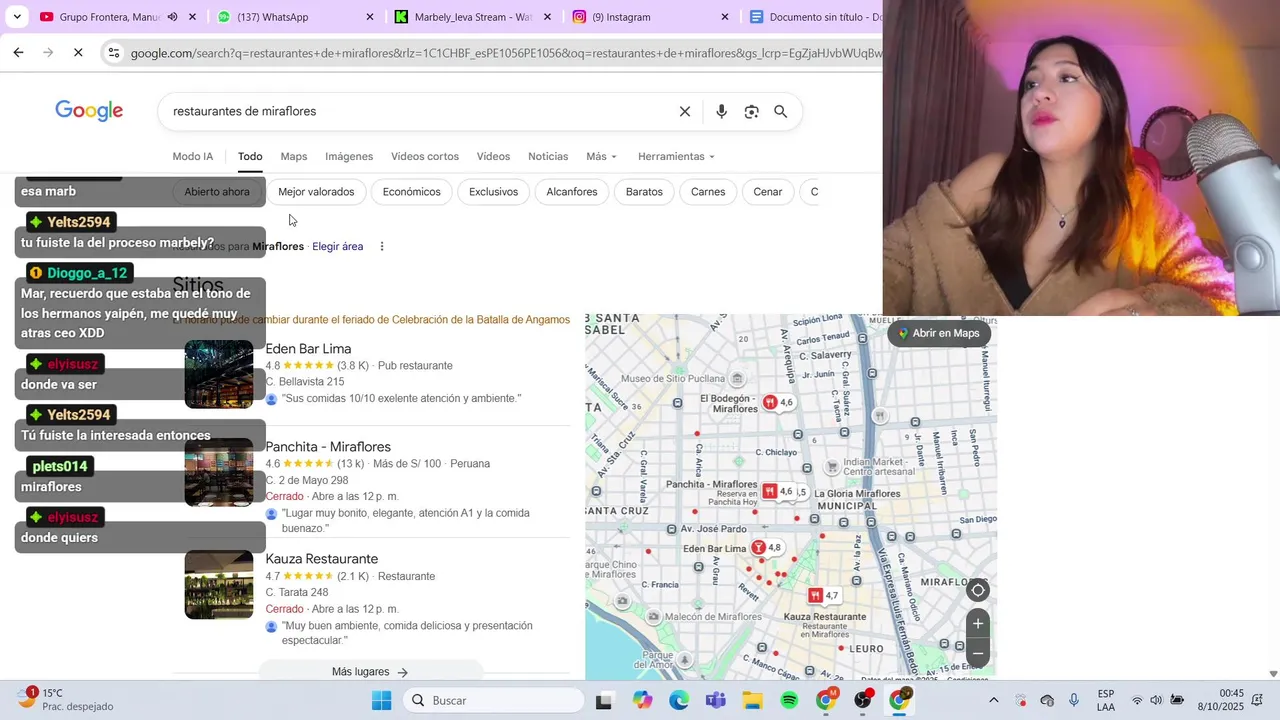
Task: Toggle the Baratos filter chip
Action: (644, 192)
